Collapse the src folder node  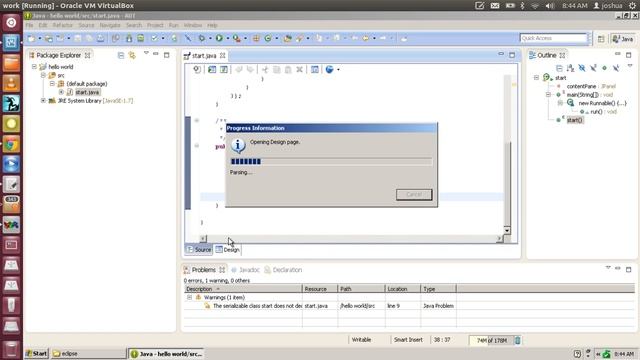(x=43, y=75)
